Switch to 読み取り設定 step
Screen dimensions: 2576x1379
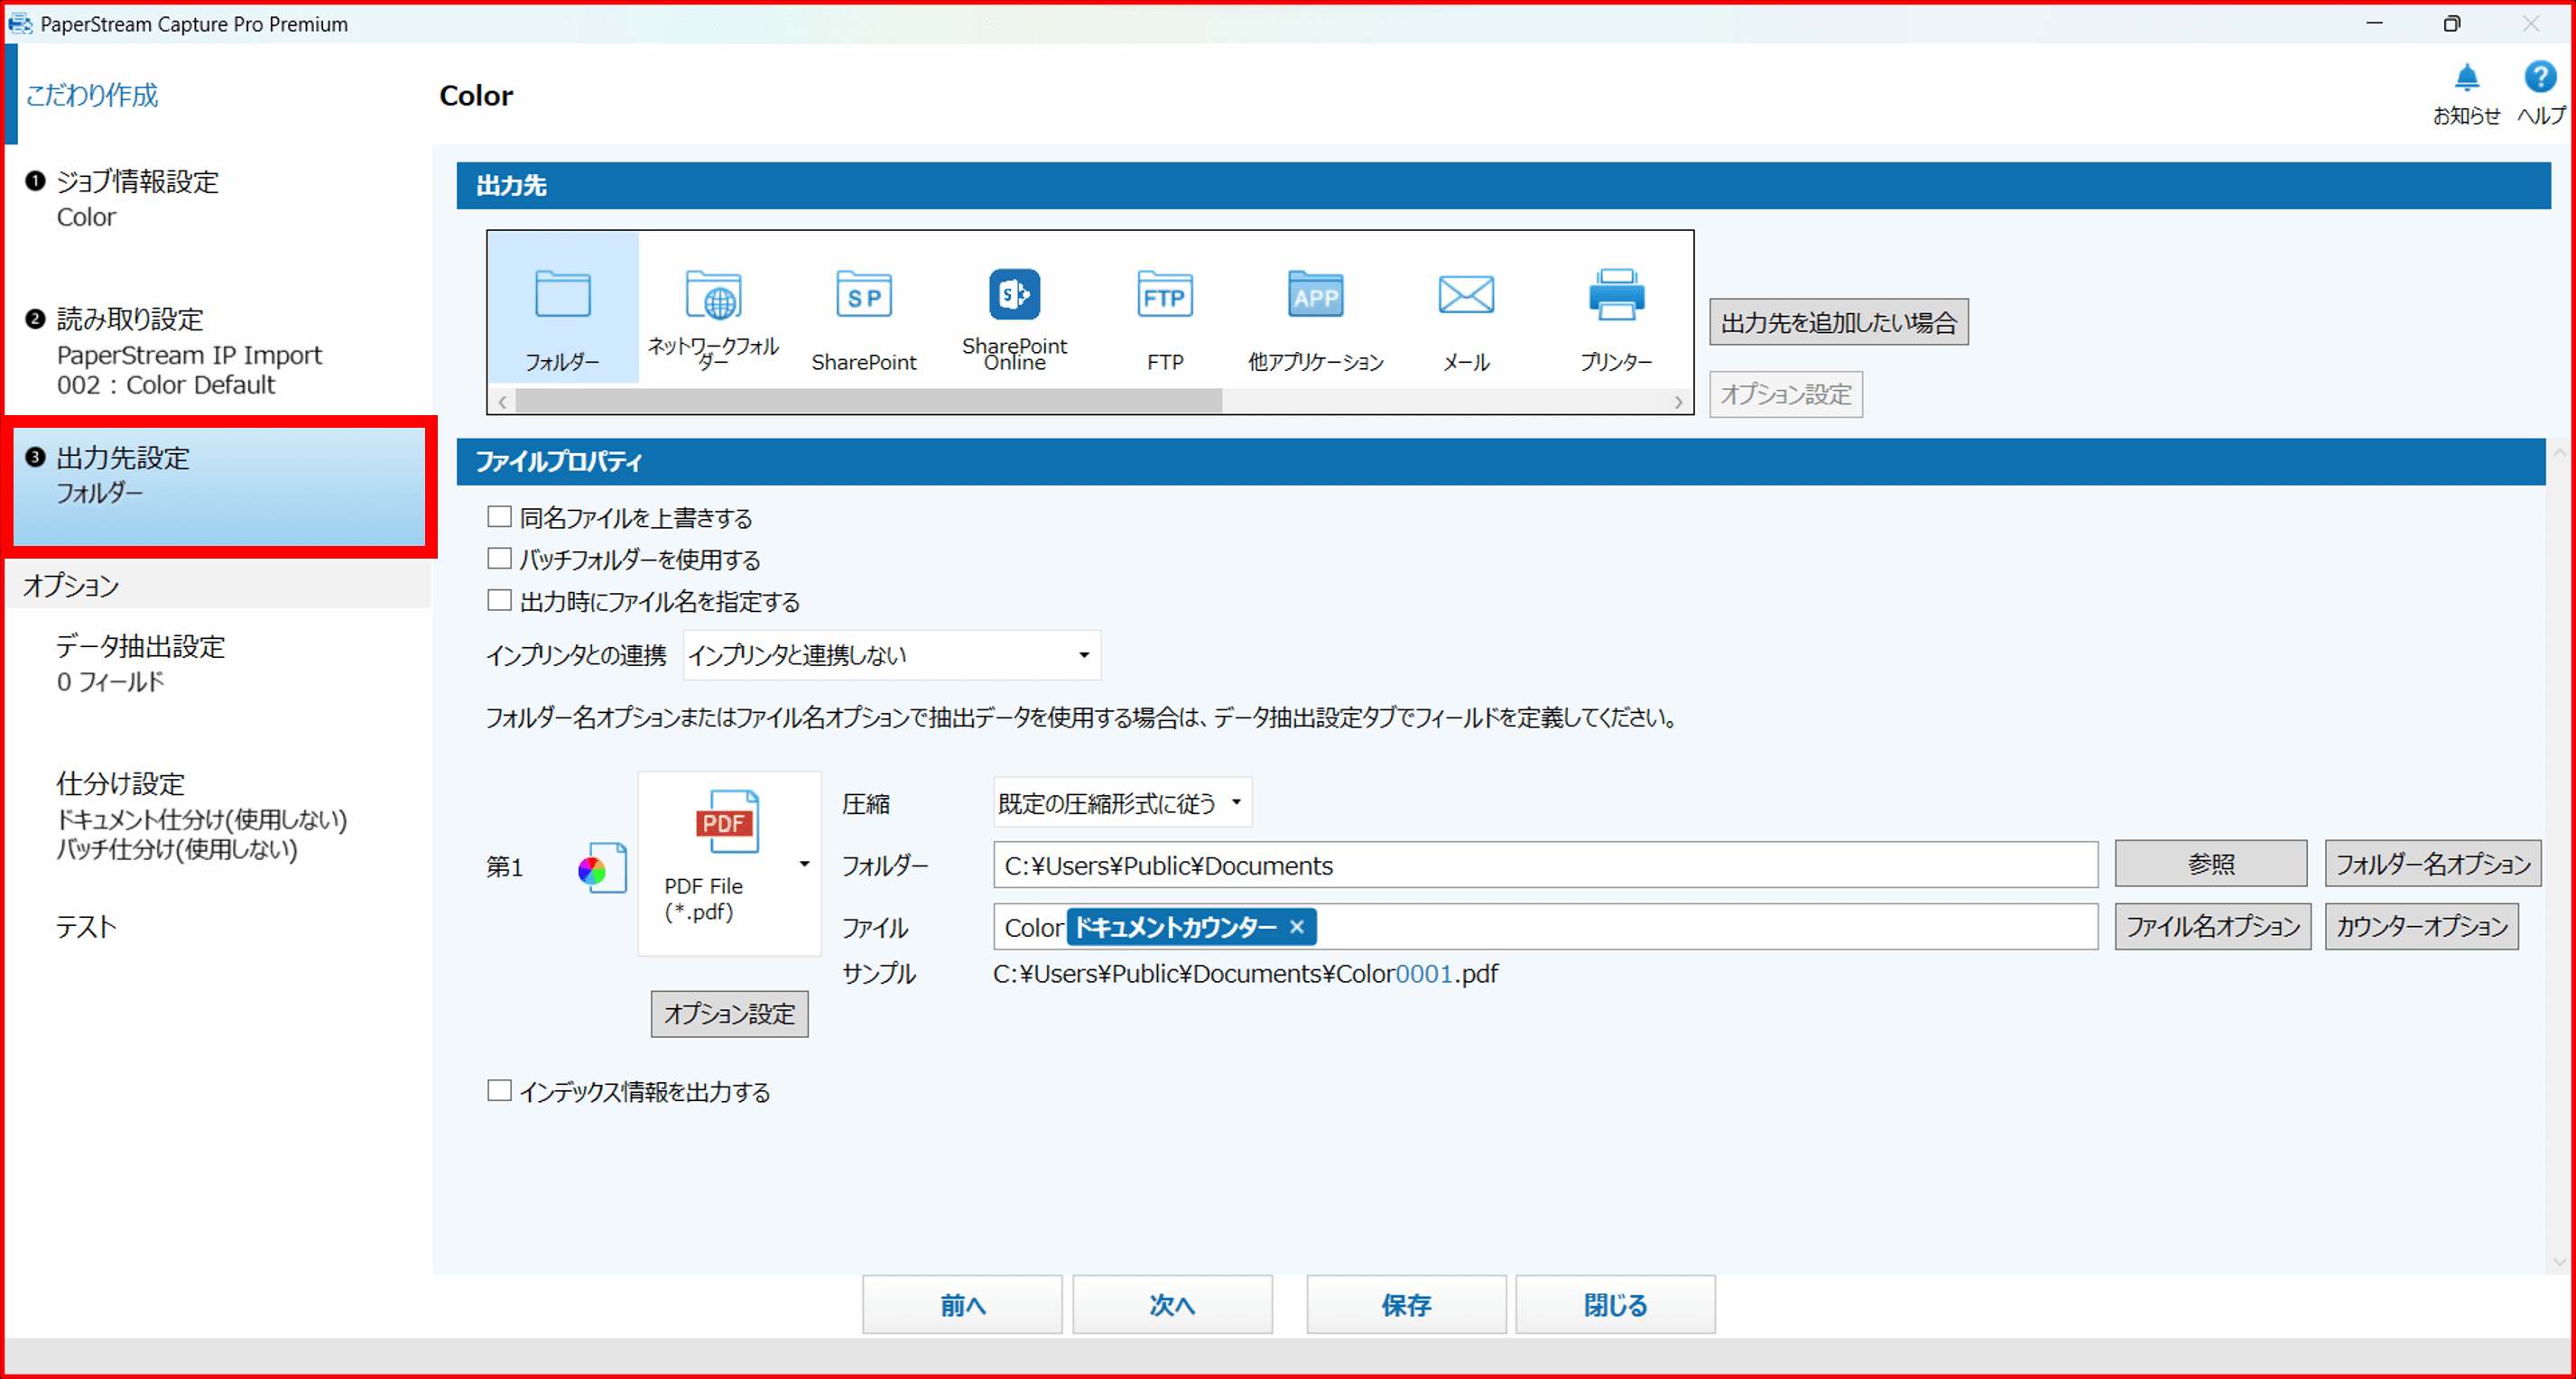click(130, 320)
